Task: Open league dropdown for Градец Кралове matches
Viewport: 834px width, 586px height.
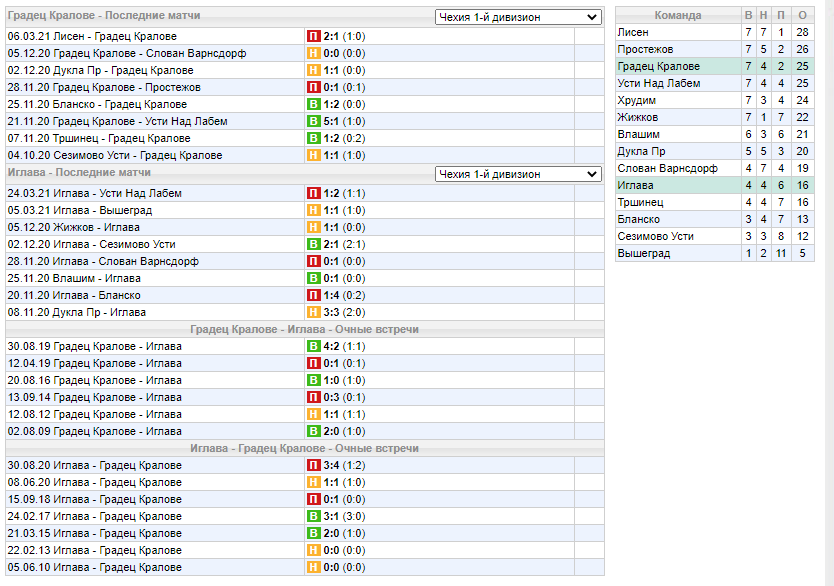Action: [x=518, y=17]
